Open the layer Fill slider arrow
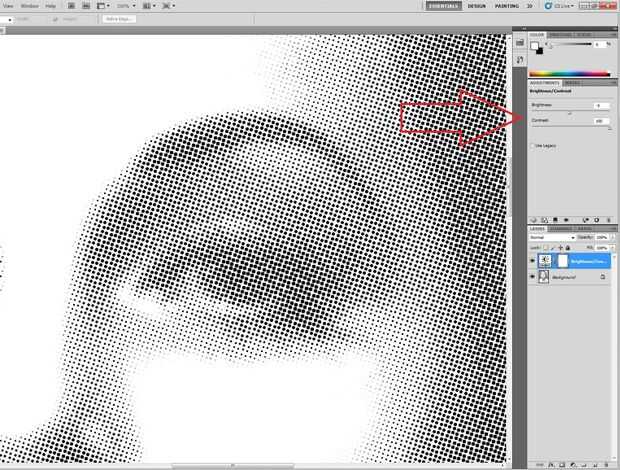Viewport: 620px width, 470px height. 612,248
